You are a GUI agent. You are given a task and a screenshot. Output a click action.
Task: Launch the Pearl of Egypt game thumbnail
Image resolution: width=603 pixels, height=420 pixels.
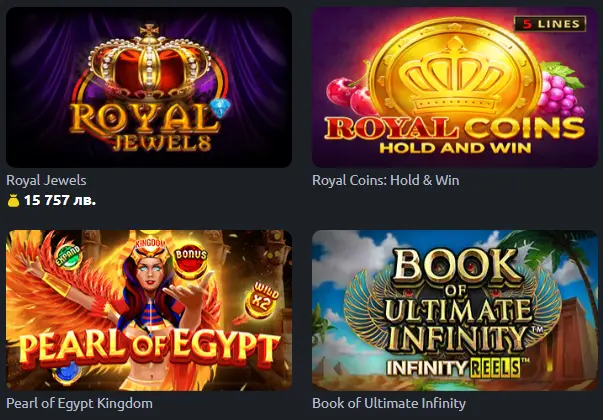pos(149,310)
